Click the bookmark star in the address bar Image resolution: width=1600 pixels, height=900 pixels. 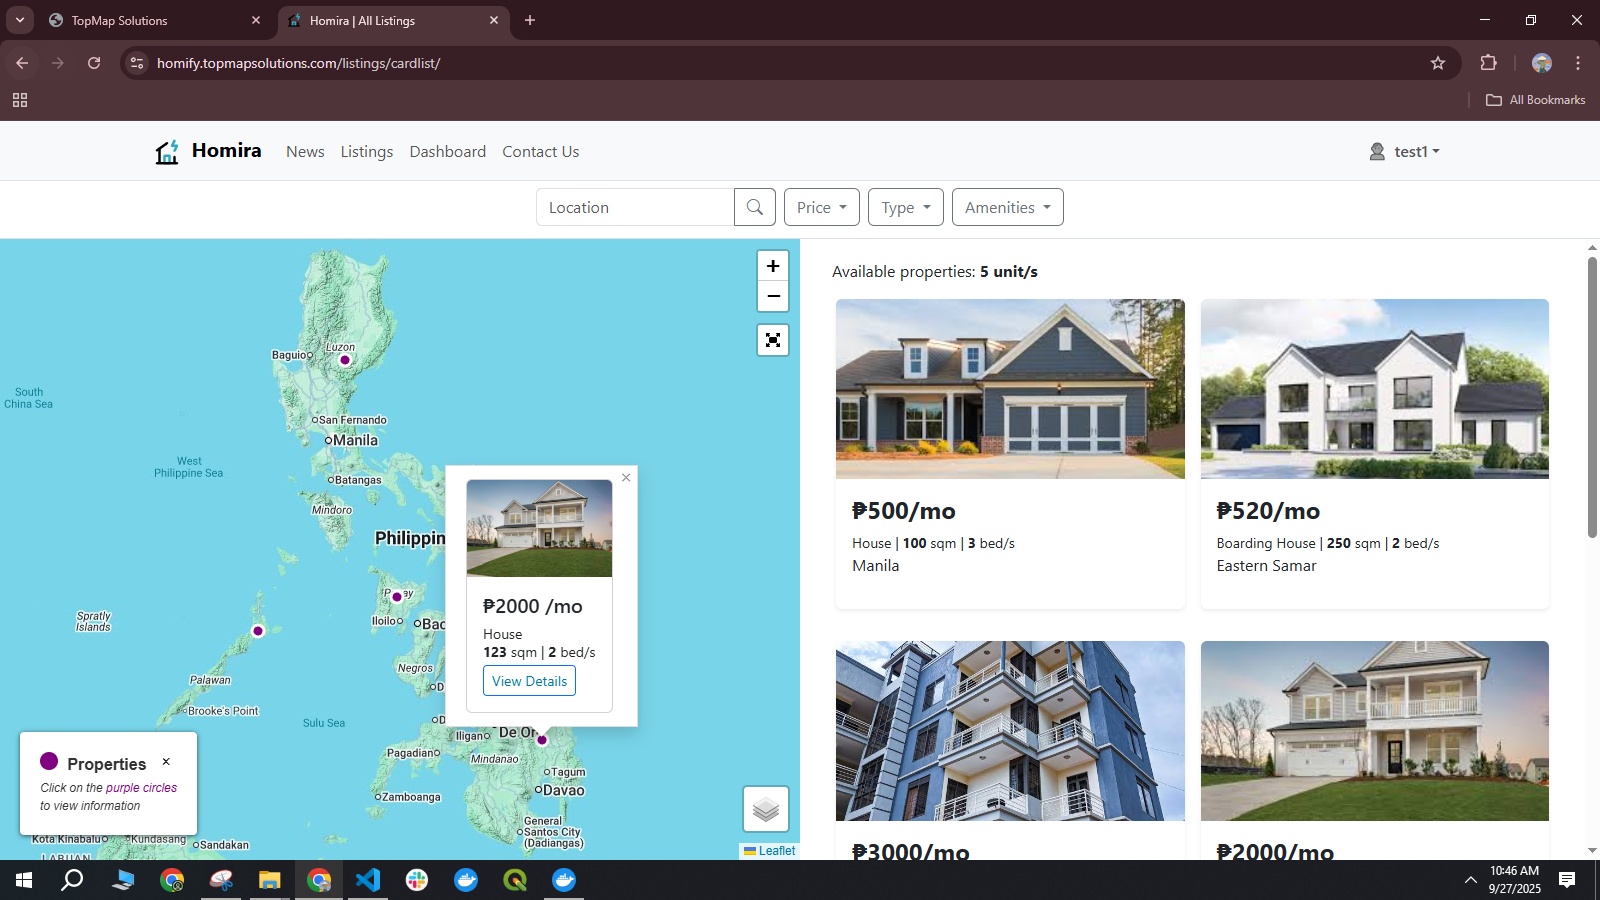click(1438, 63)
